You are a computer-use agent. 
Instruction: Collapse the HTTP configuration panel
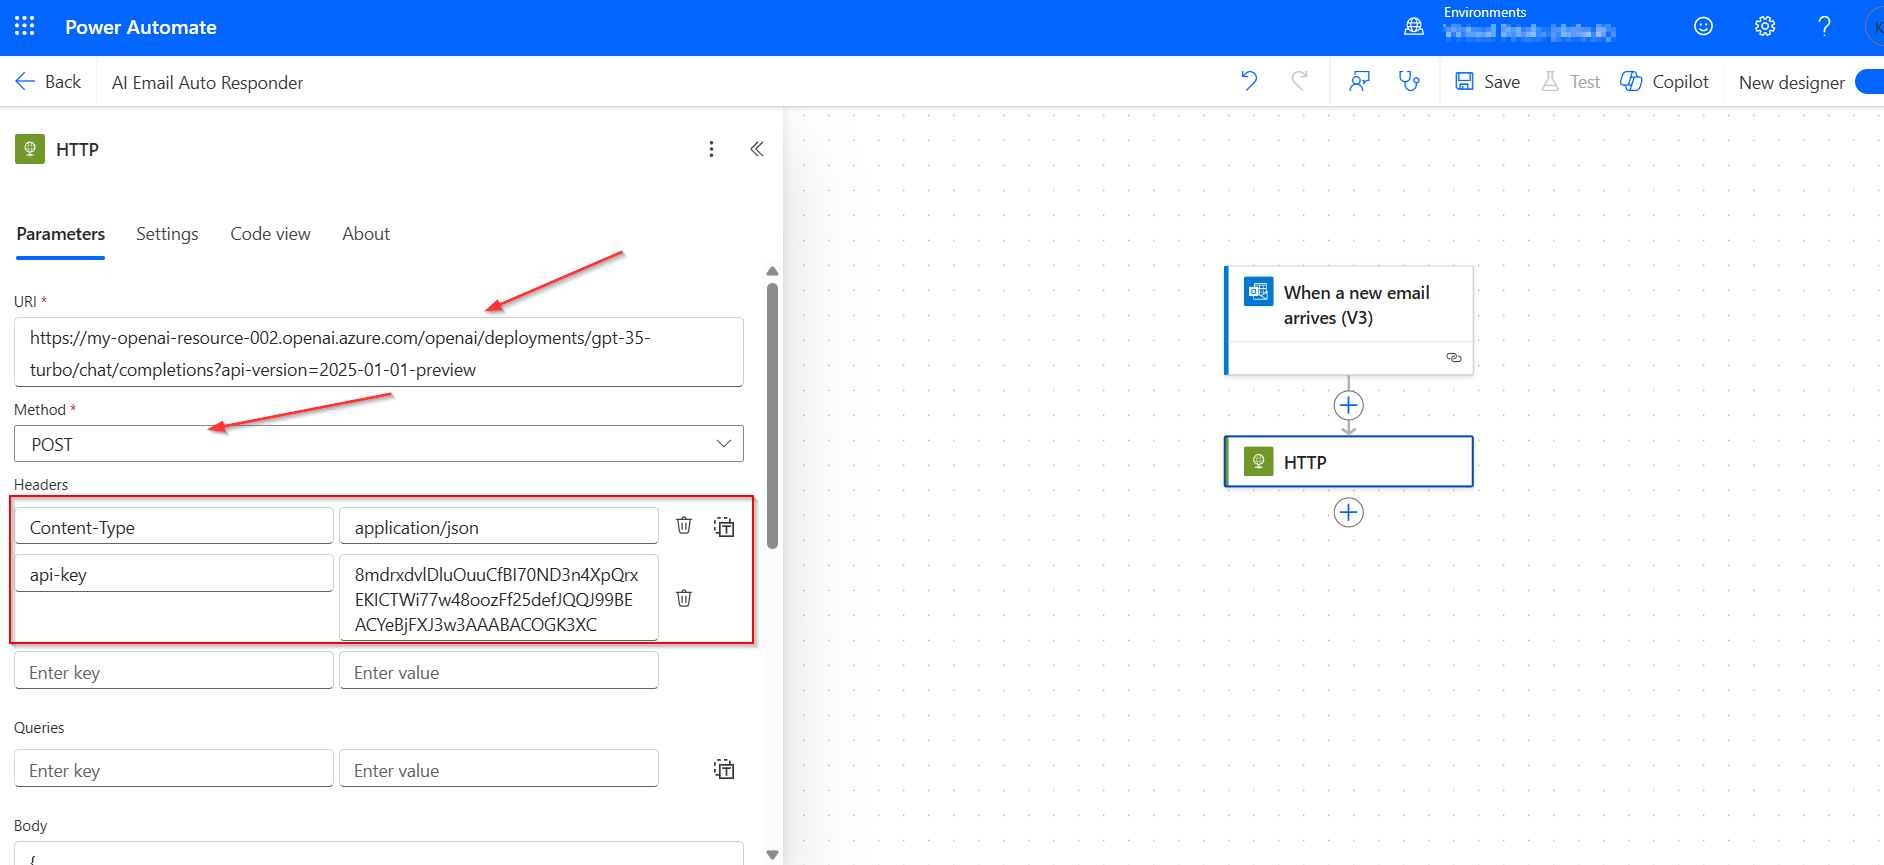[757, 149]
